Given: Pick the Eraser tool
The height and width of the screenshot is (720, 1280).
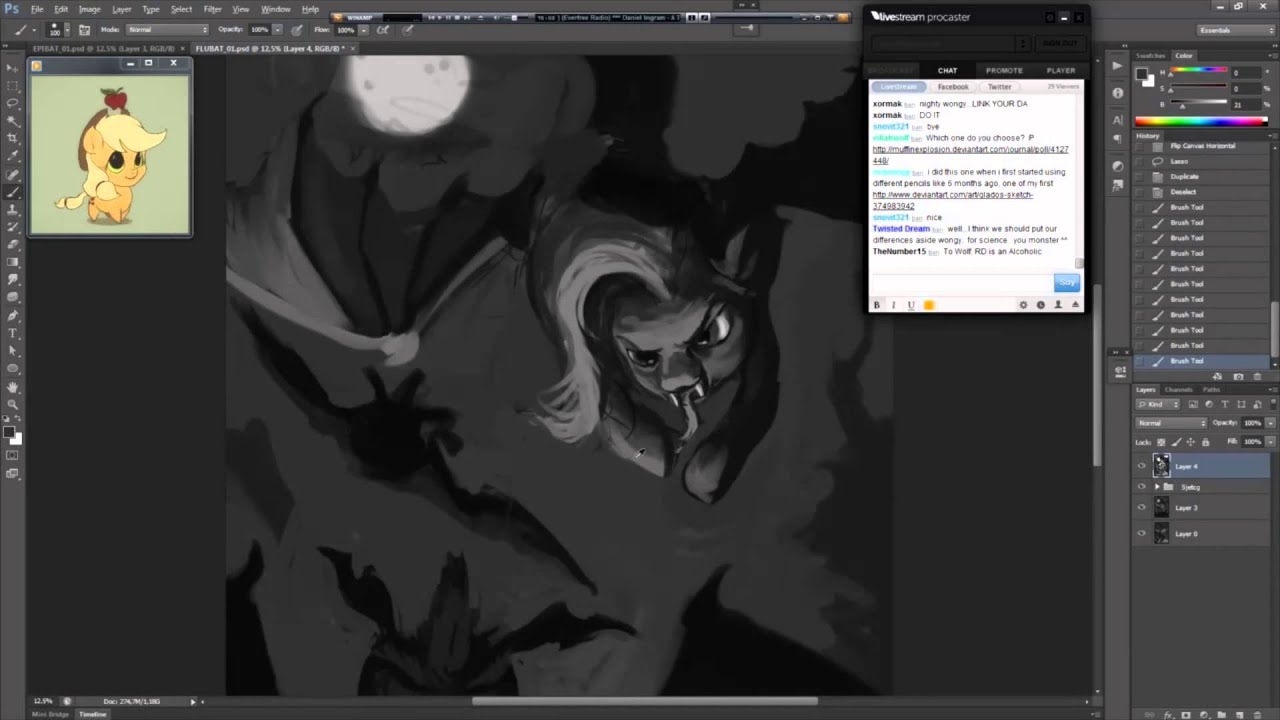Looking at the screenshot, I should pyautogui.click(x=13, y=244).
